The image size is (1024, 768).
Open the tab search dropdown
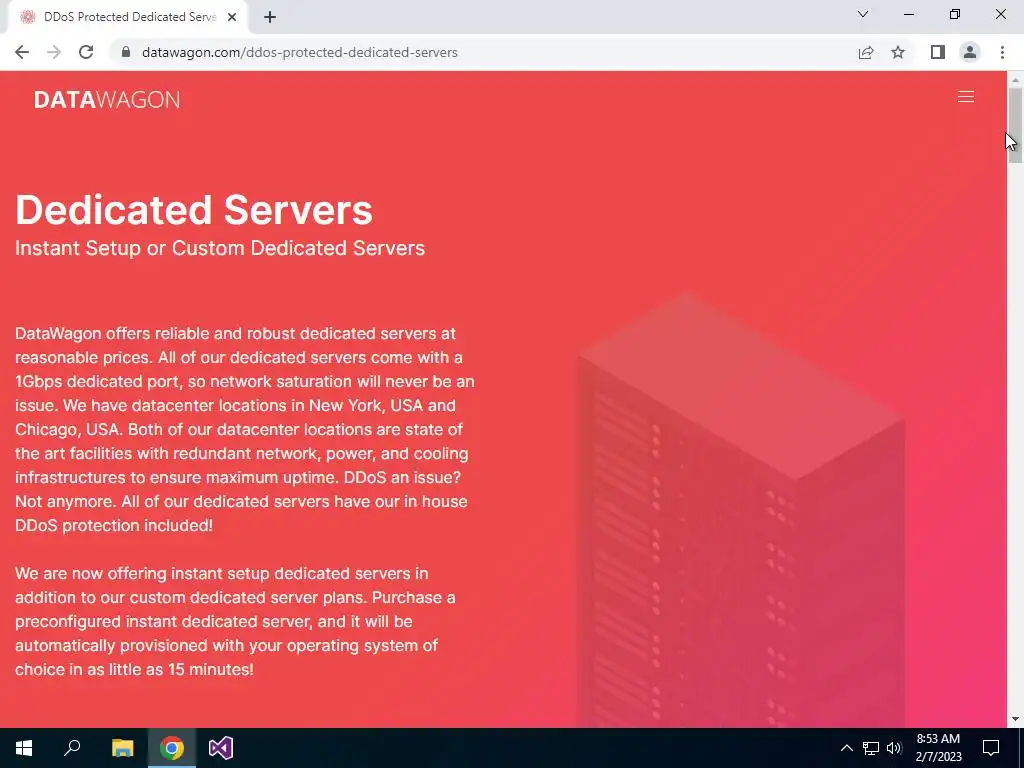click(x=863, y=14)
